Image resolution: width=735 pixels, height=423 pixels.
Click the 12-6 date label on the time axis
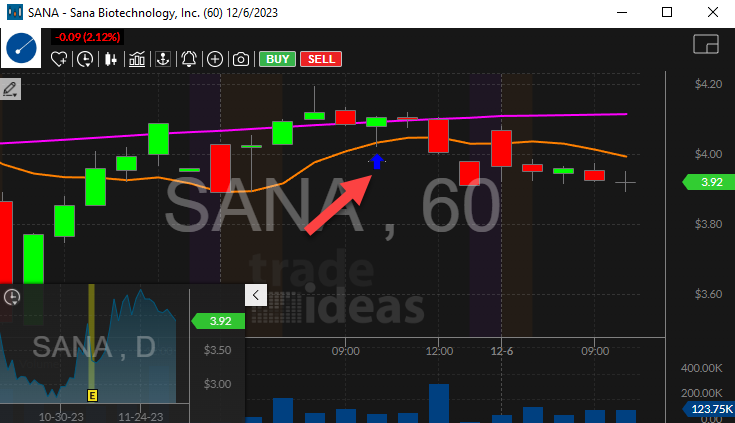click(x=502, y=351)
